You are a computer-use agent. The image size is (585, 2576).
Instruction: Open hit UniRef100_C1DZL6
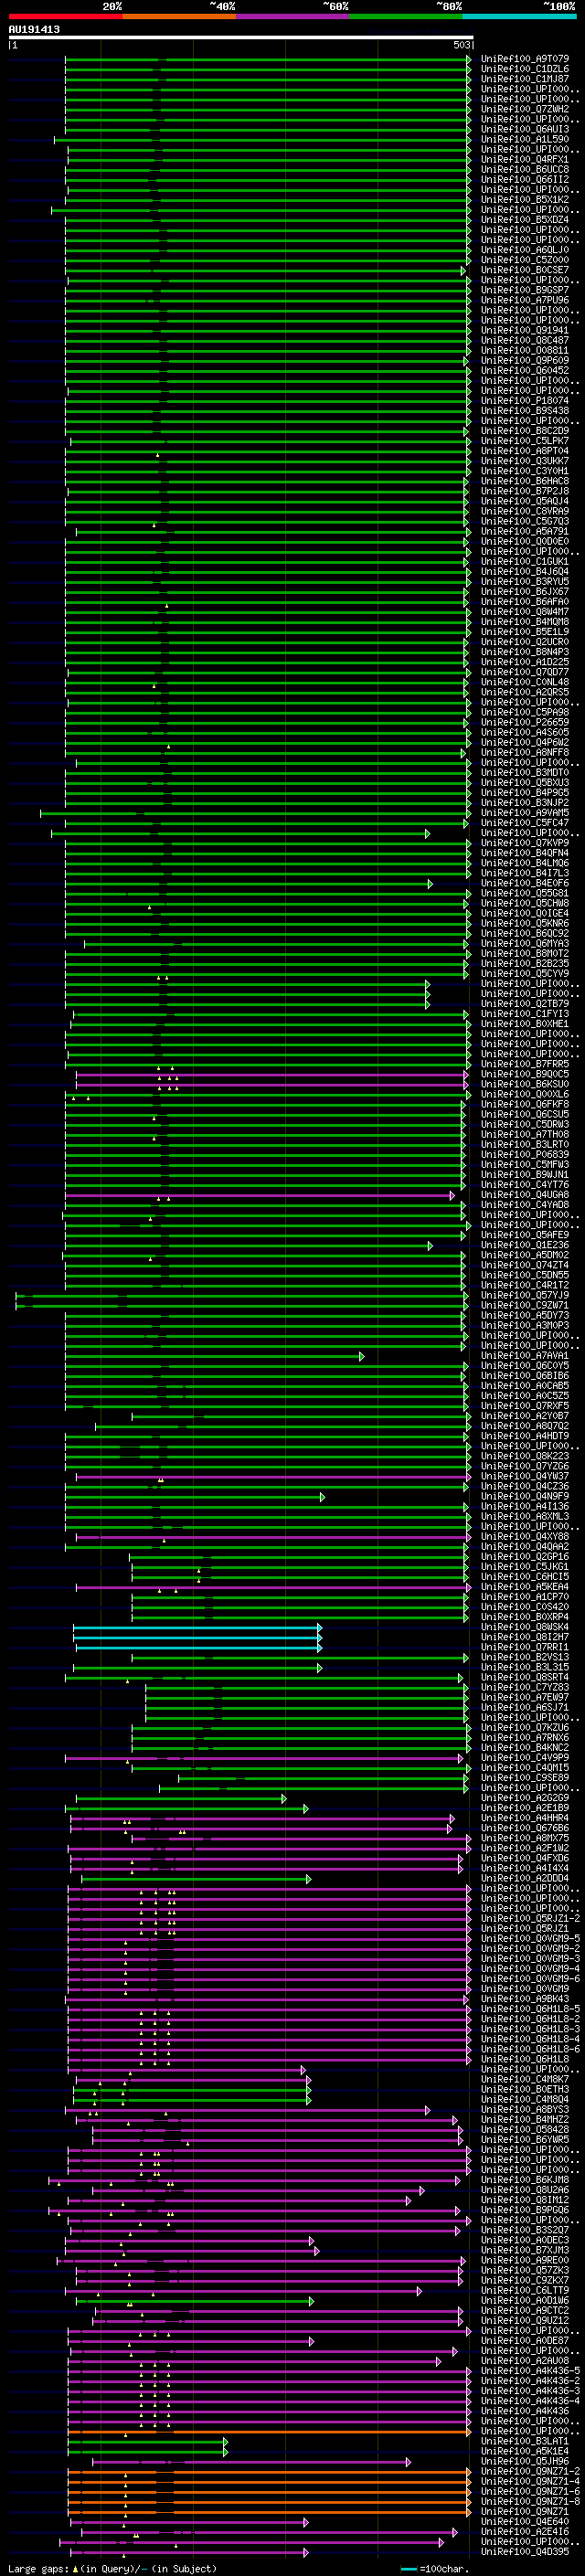point(525,69)
